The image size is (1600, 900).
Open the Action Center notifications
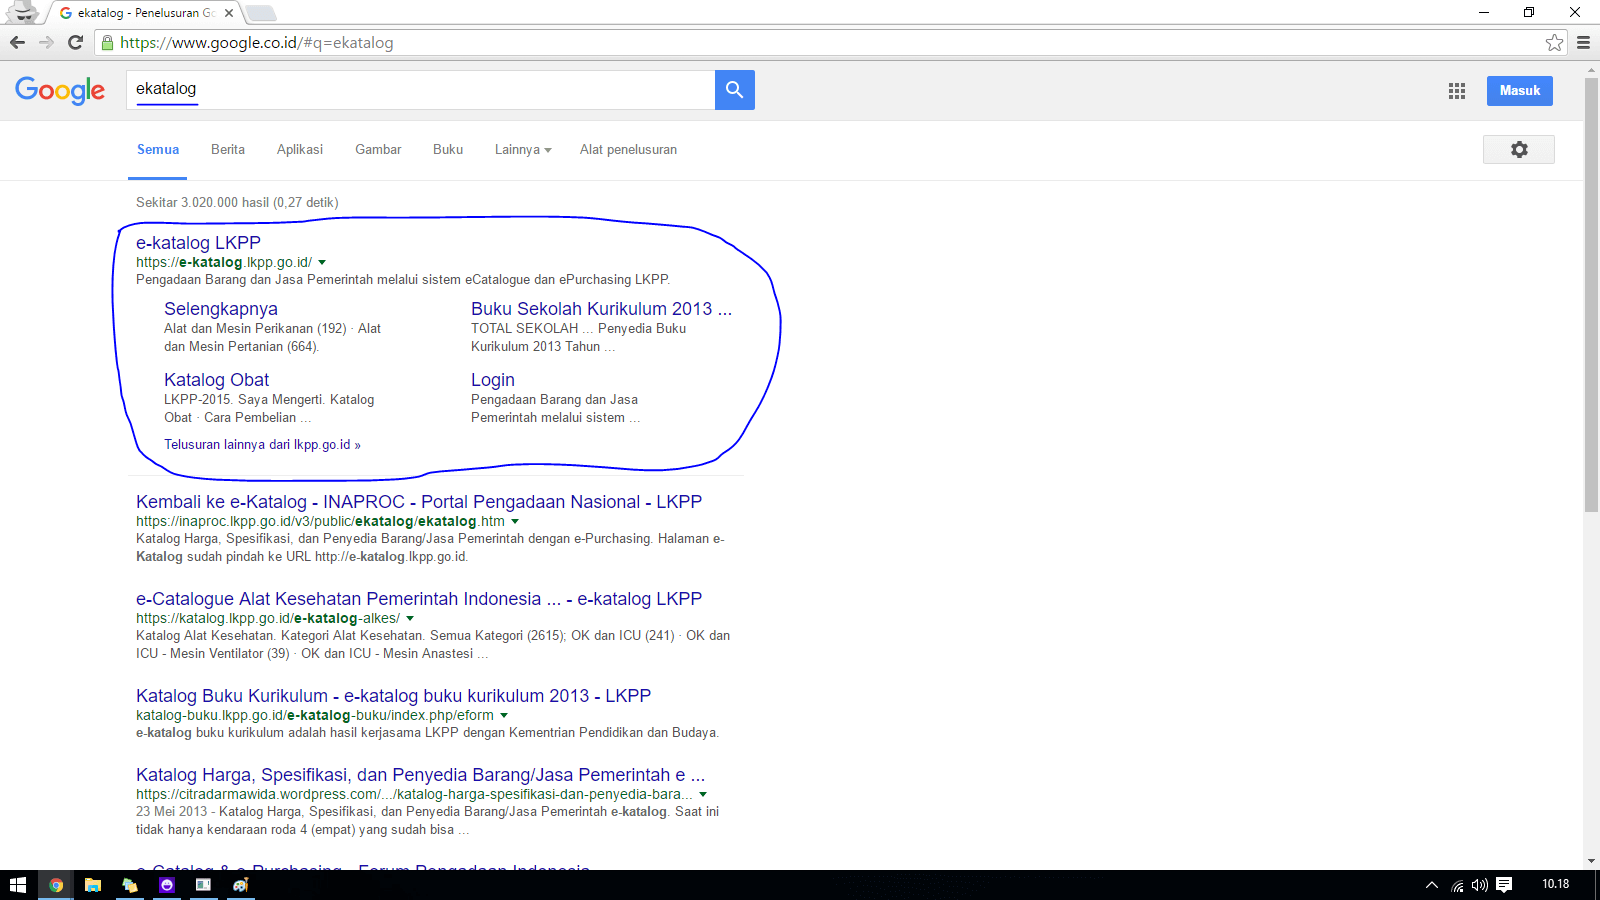[x=1504, y=885]
